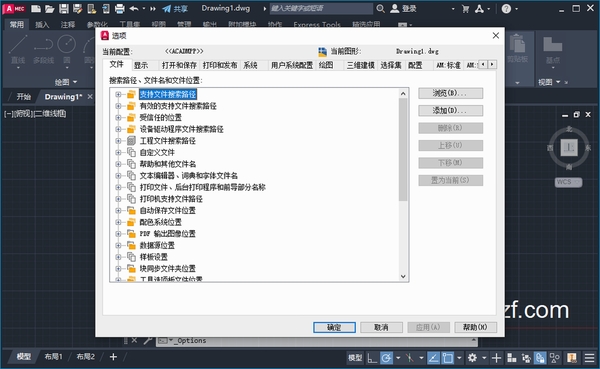
Task: Click the Open folder icon in title bar
Action: 50,8
